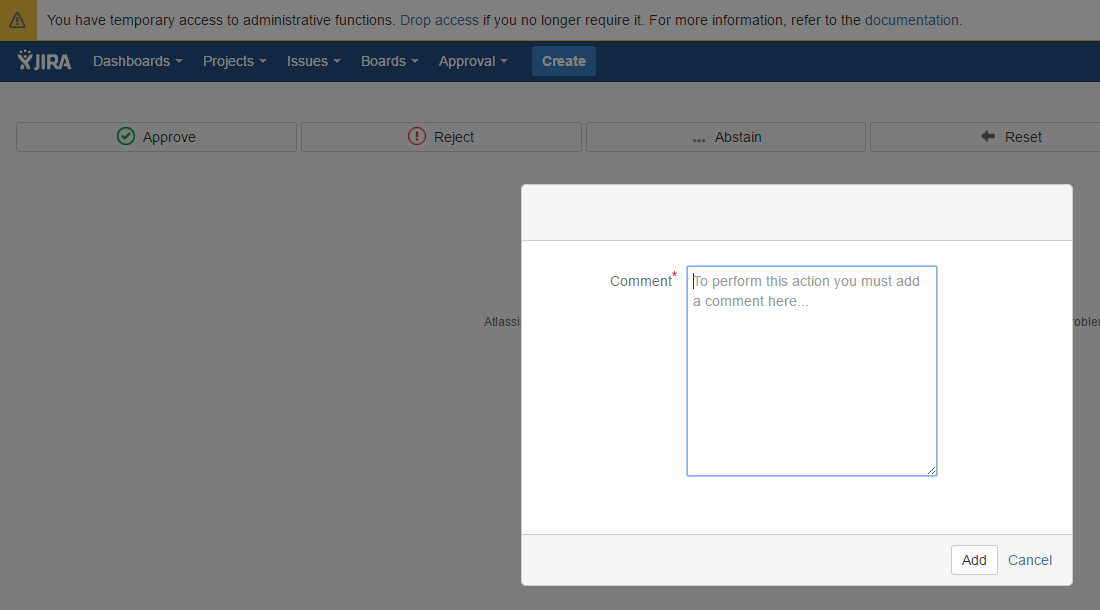Image resolution: width=1100 pixels, height=610 pixels.
Task: Open the Approval menu
Action: tap(472, 61)
